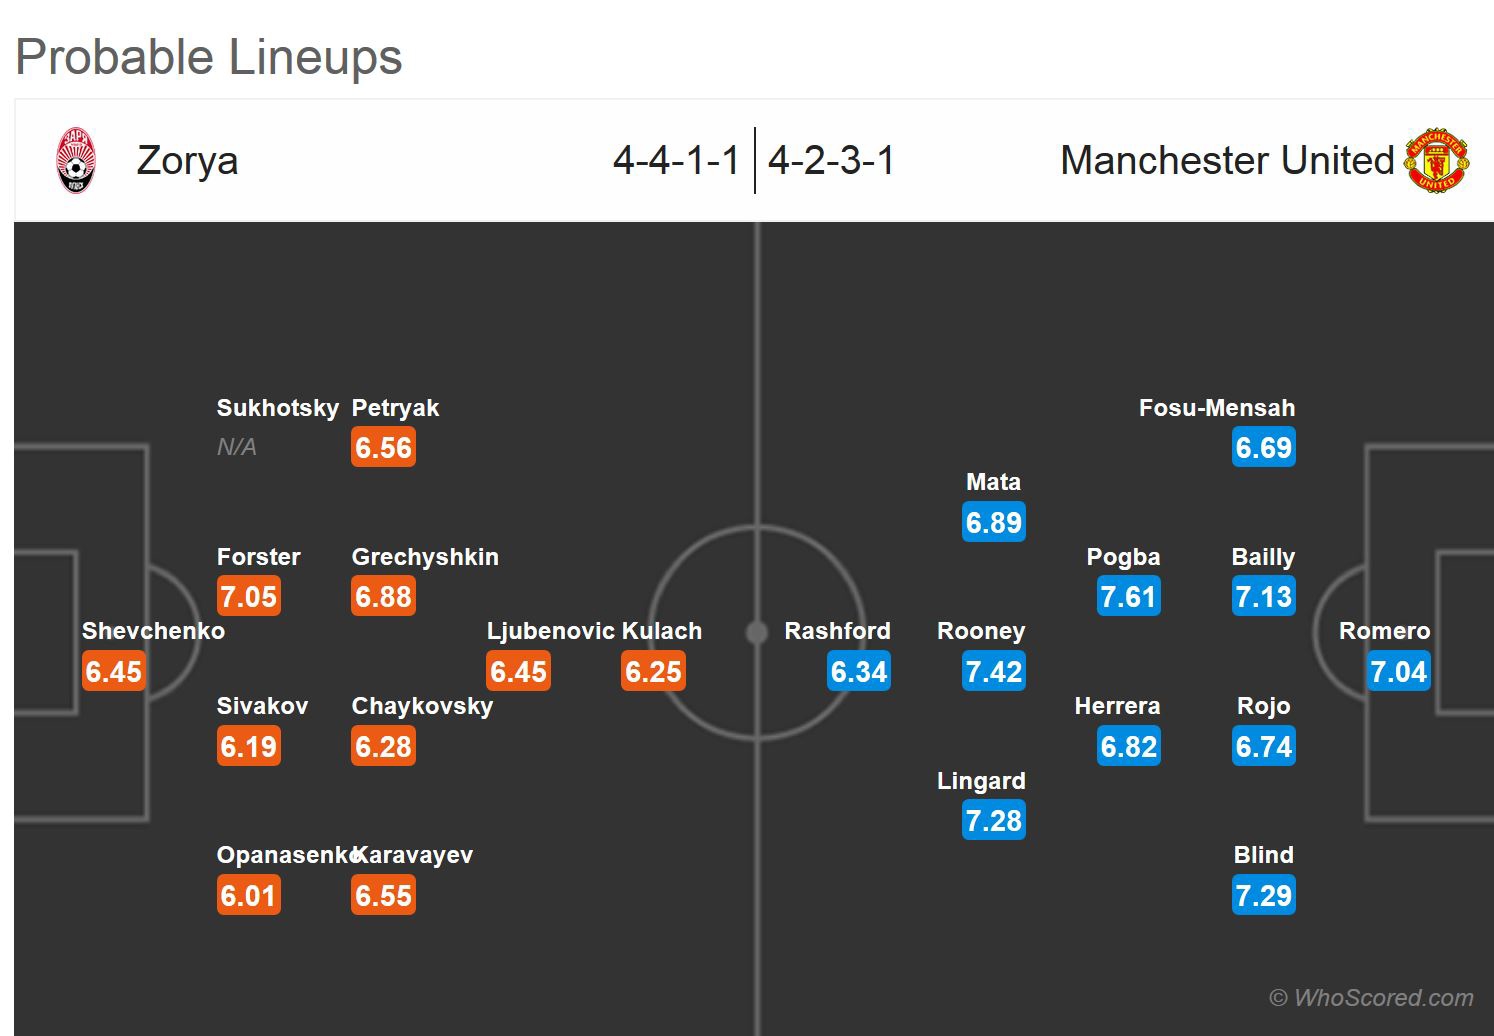This screenshot has height=1036, width=1494.
Task: Select Pogba's 7.61 rating badge
Action: pos(1128,597)
